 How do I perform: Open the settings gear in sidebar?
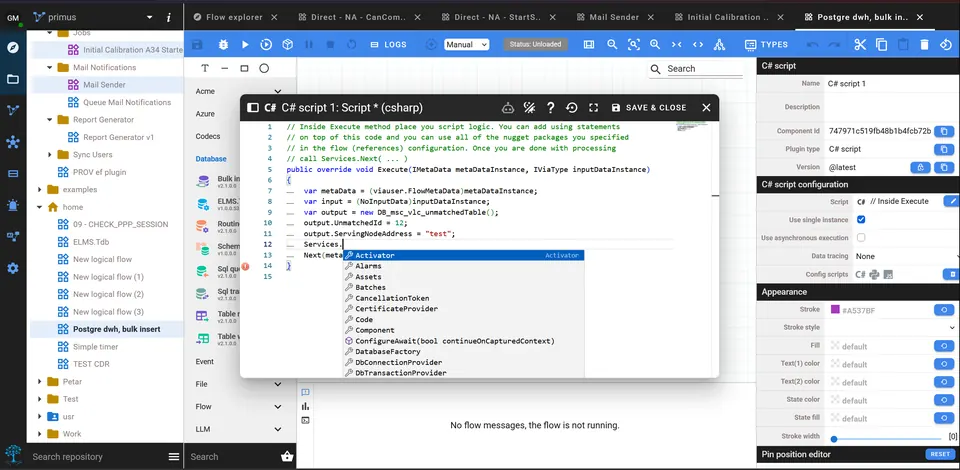pyautogui.click(x=13, y=268)
